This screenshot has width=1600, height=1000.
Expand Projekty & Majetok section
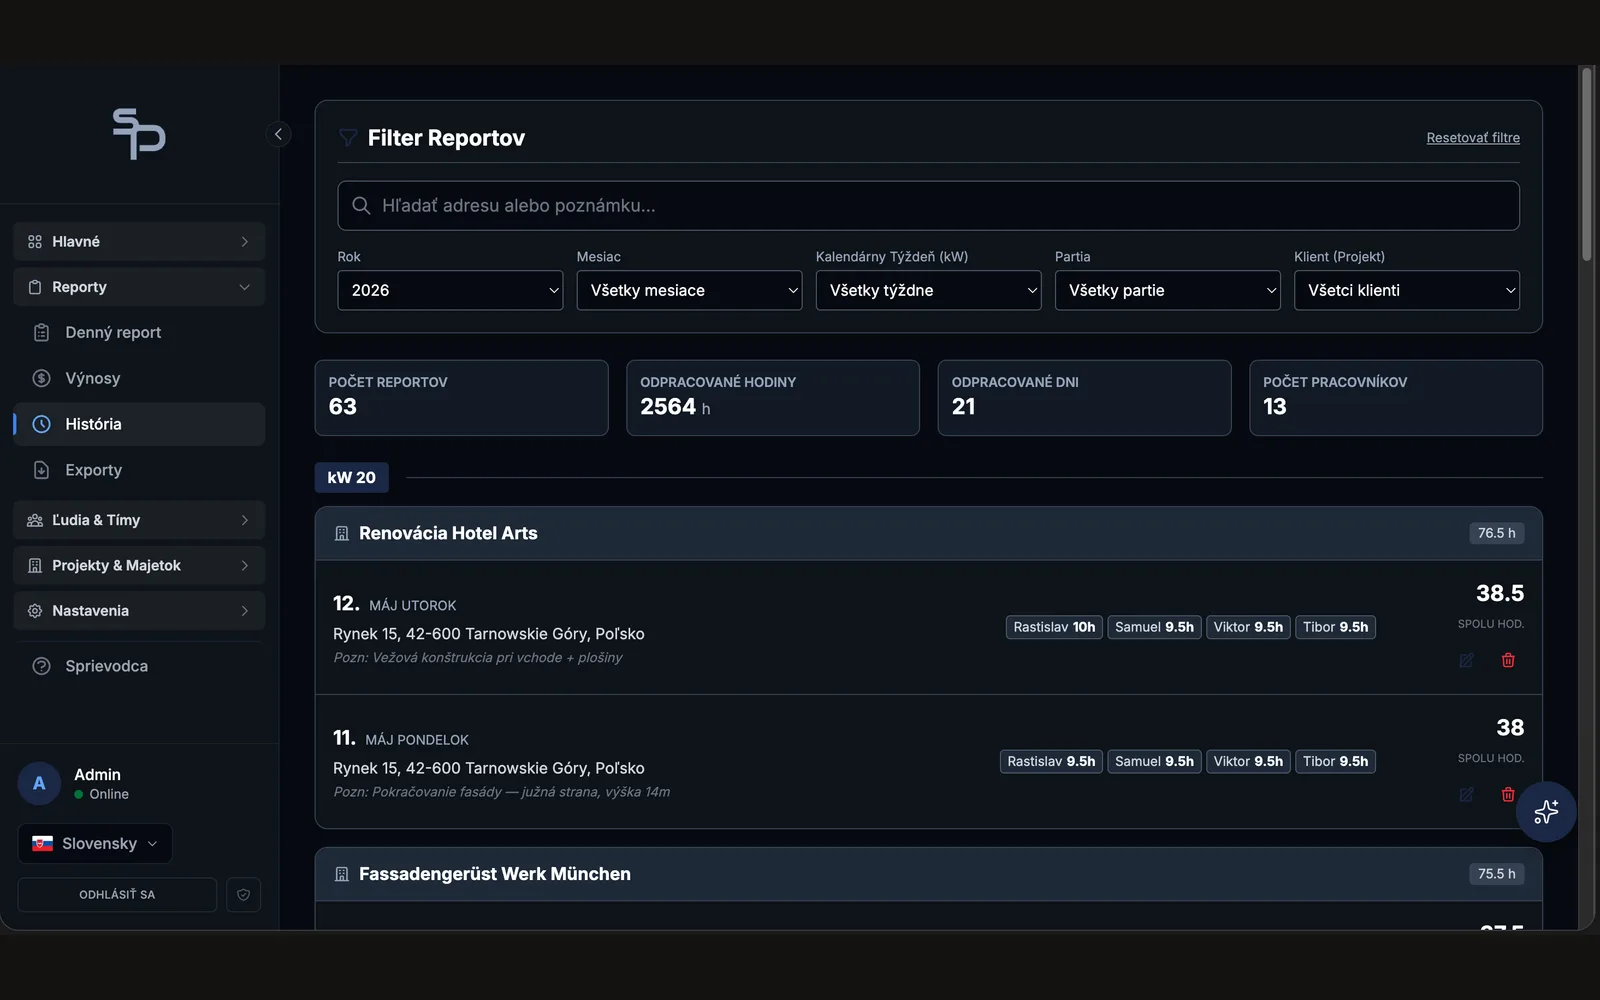(139, 565)
